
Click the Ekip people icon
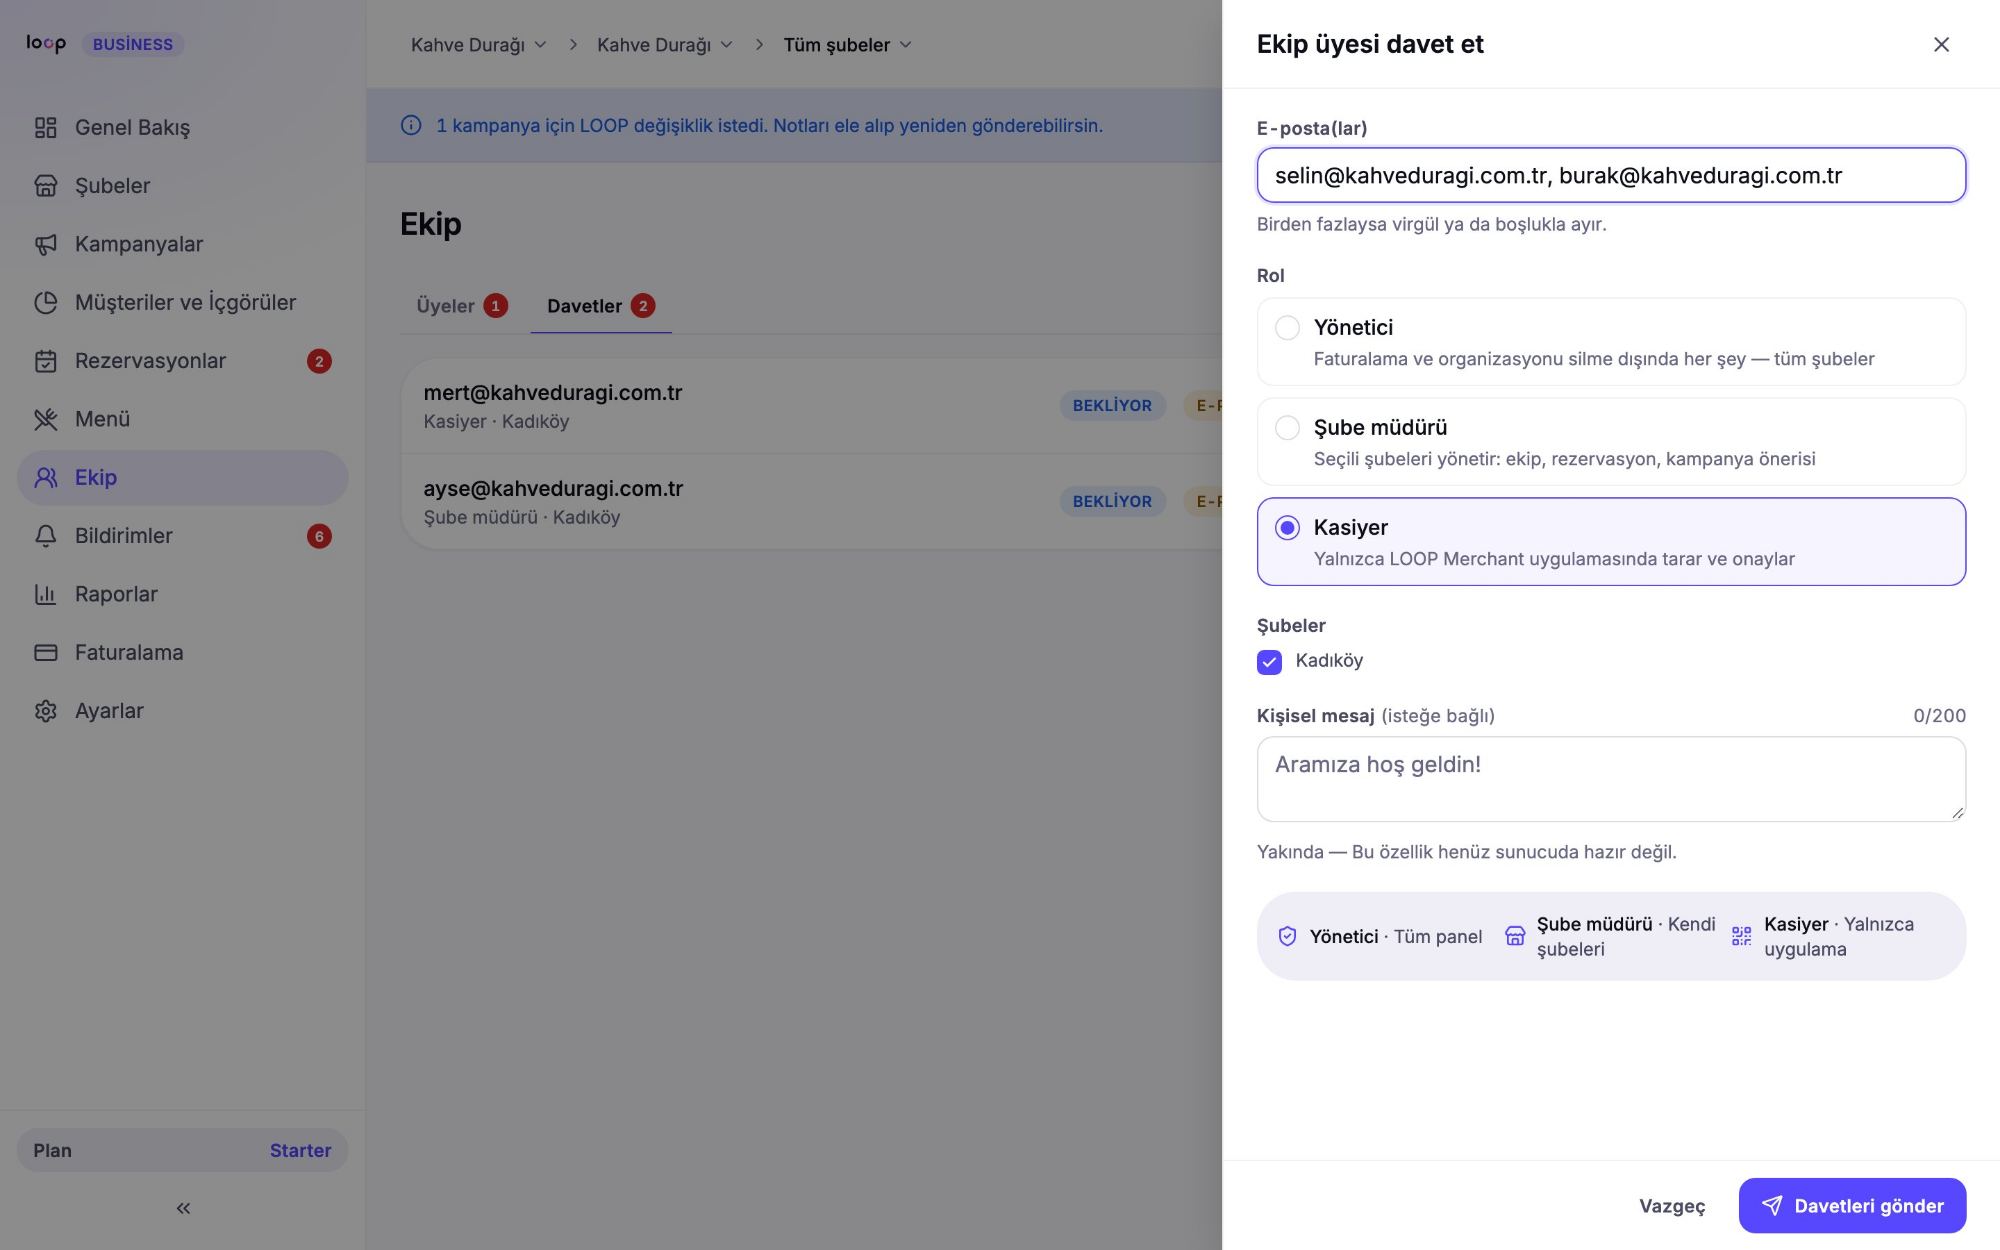[x=46, y=478]
